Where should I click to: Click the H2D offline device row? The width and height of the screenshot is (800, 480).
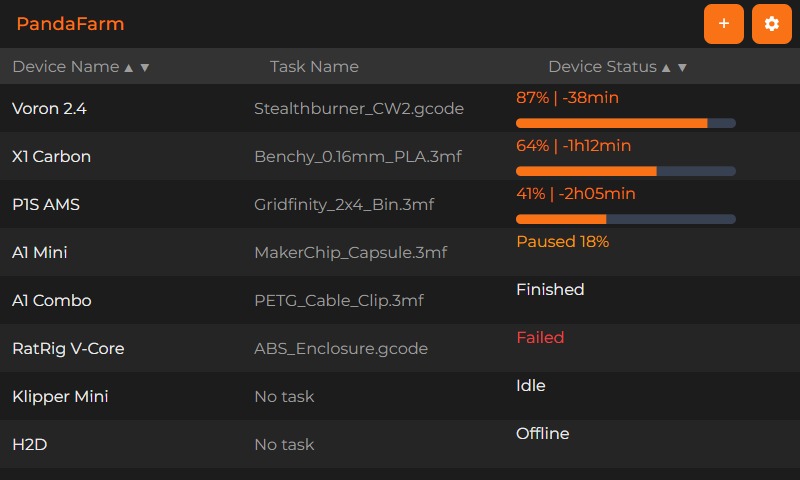point(400,444)
